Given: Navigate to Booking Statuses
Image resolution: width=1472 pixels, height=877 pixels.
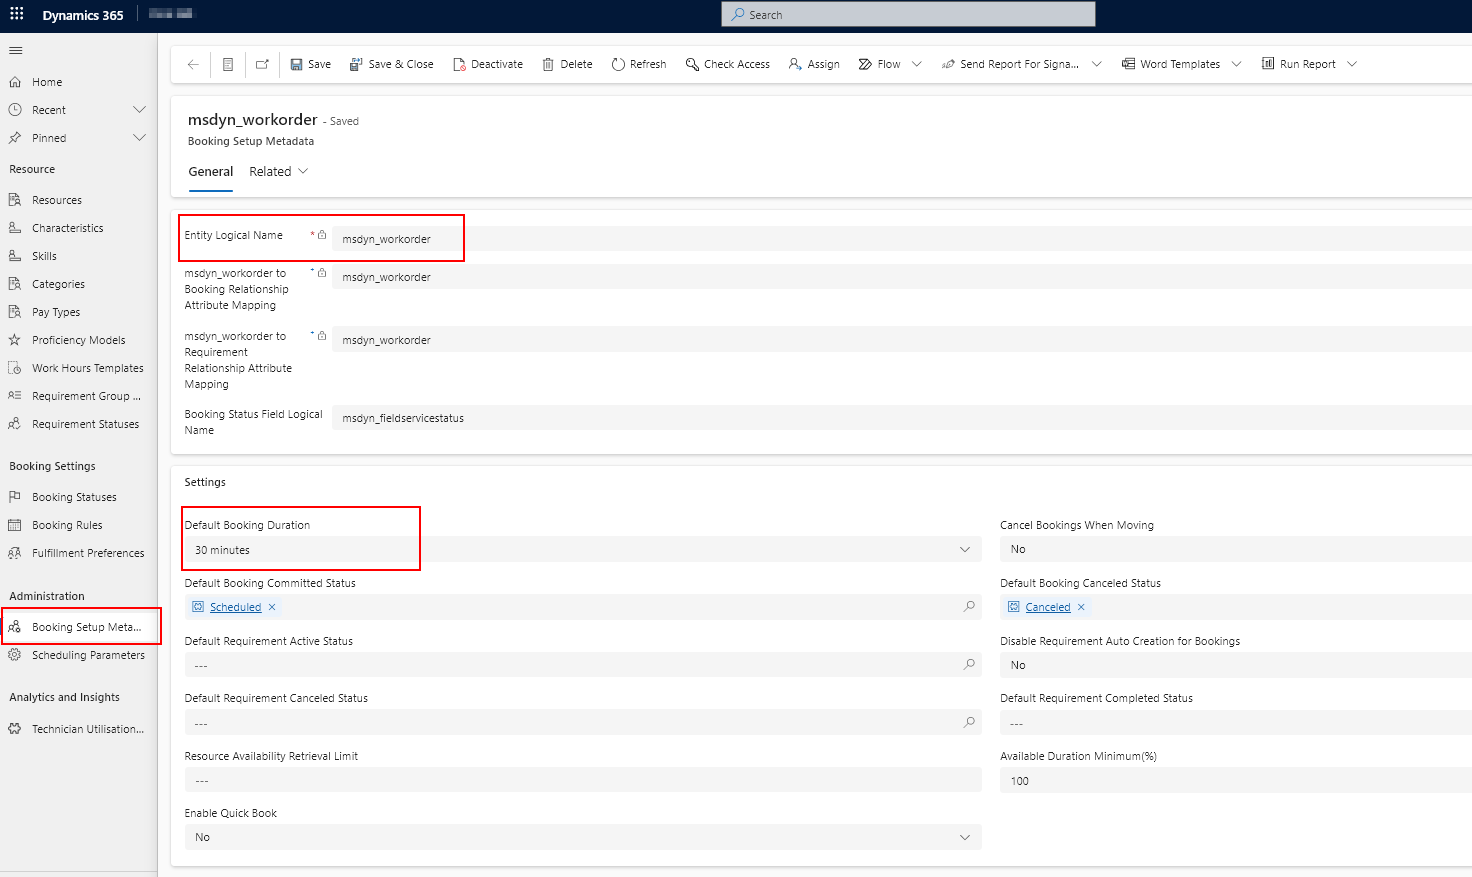Looking at the screenshot, I should click(69, 496).
